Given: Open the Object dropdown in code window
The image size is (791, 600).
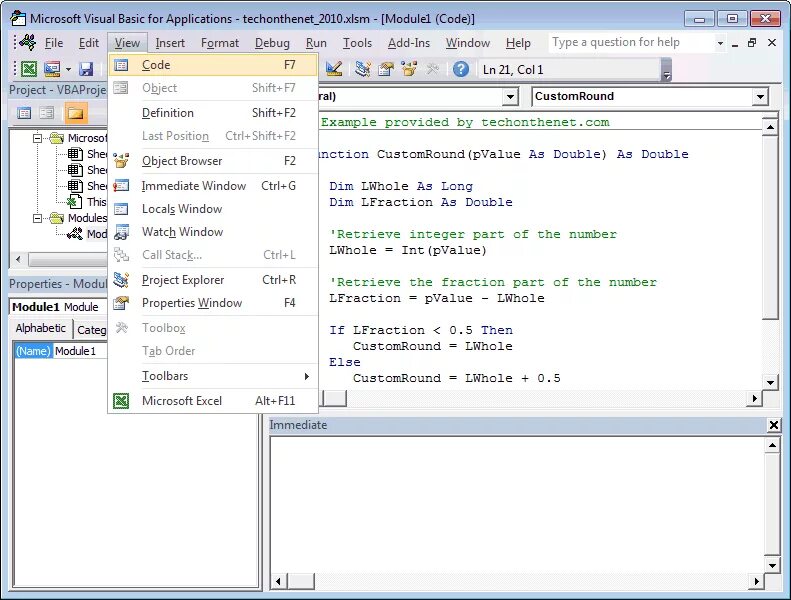Looking at the screenshot, I should [x=511, y=96].
